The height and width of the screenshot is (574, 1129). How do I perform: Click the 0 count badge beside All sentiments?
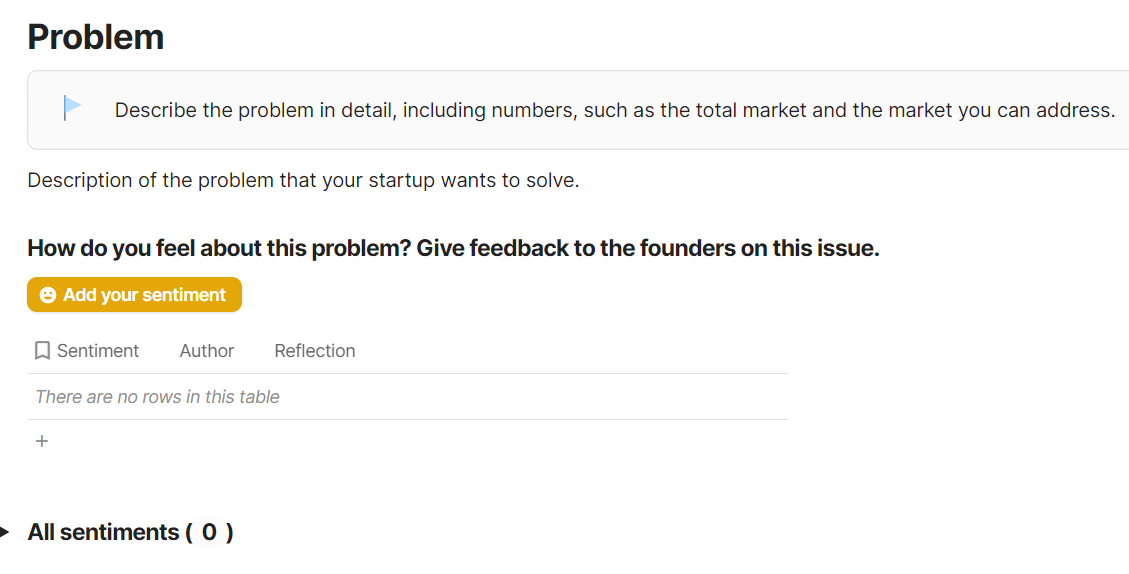[209, 532]
